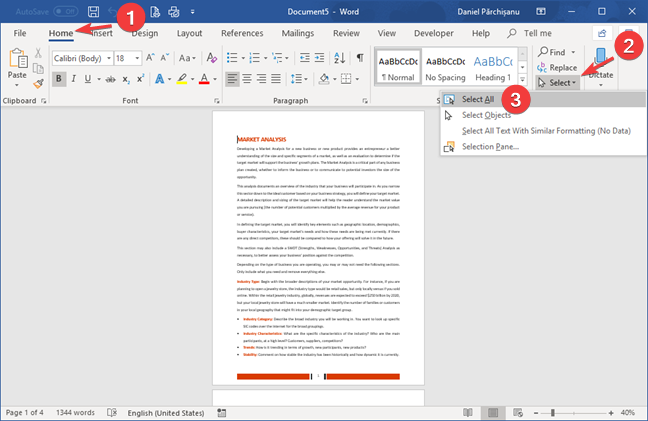This screenshot has height=421, width=648.
Task: Center align the text
Action: pos(247,78)
